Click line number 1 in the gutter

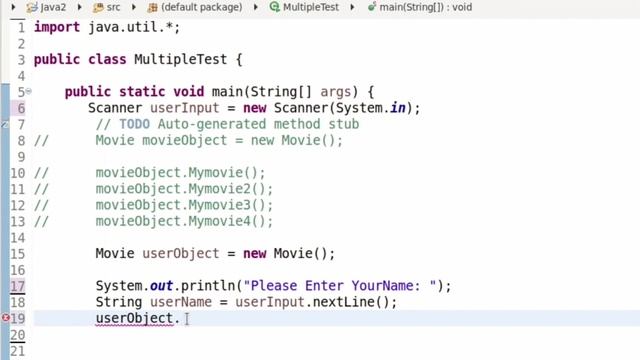[x=21, y=27]
